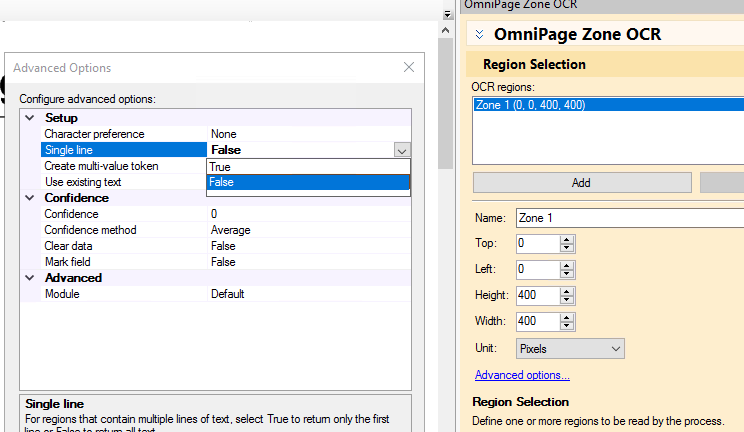Select the Use existing text row

tap(125, 182)
